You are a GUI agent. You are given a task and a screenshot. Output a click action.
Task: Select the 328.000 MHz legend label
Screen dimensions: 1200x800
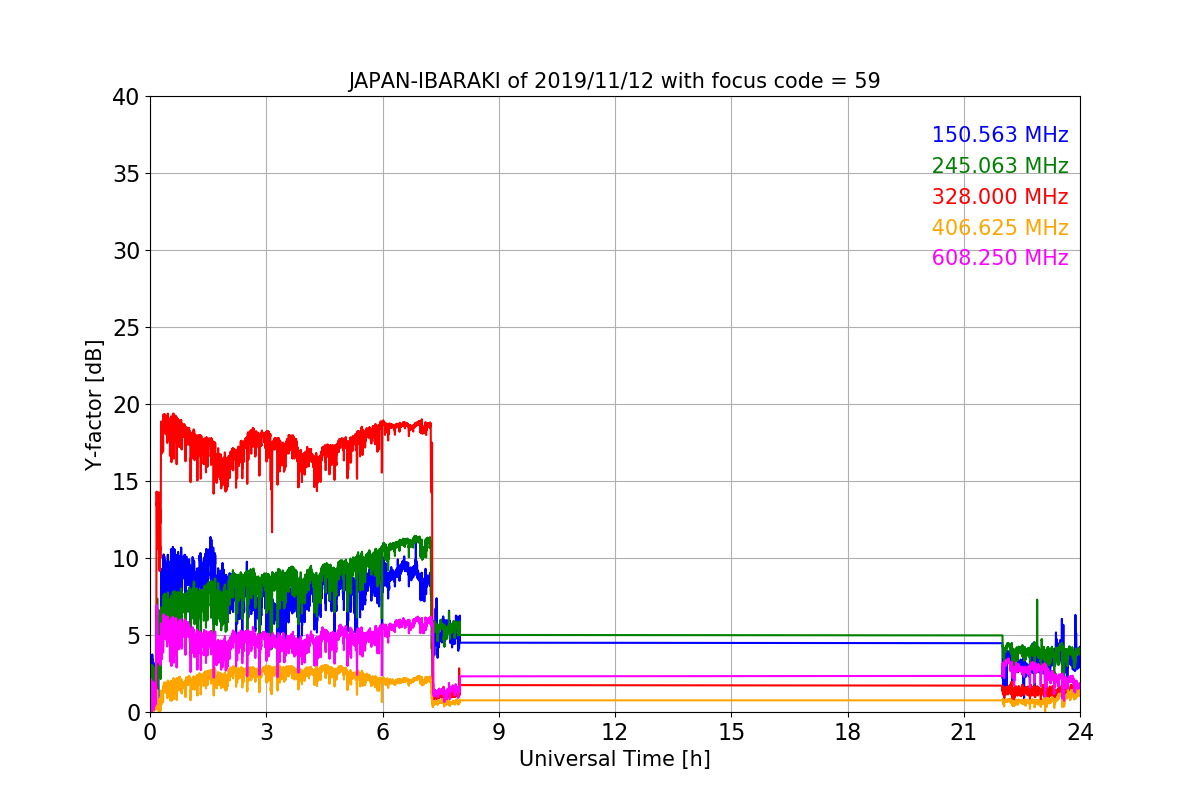coord(1000,197)
